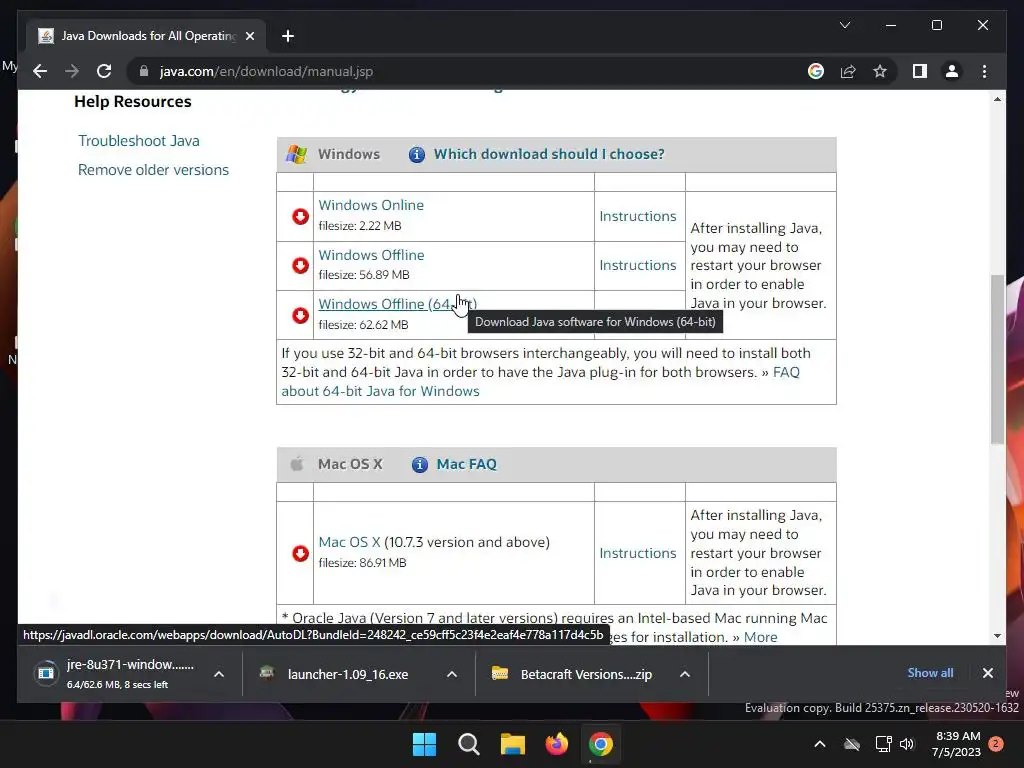Open Chrome's three-dot menu
Screen dimensions: 1024x768
[x=984, y=71]
